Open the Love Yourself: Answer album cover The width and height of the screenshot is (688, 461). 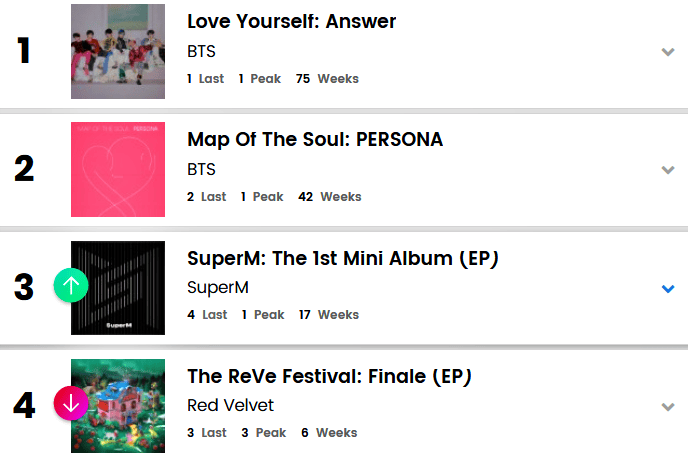pyautogui.click(x=118, y=52)
